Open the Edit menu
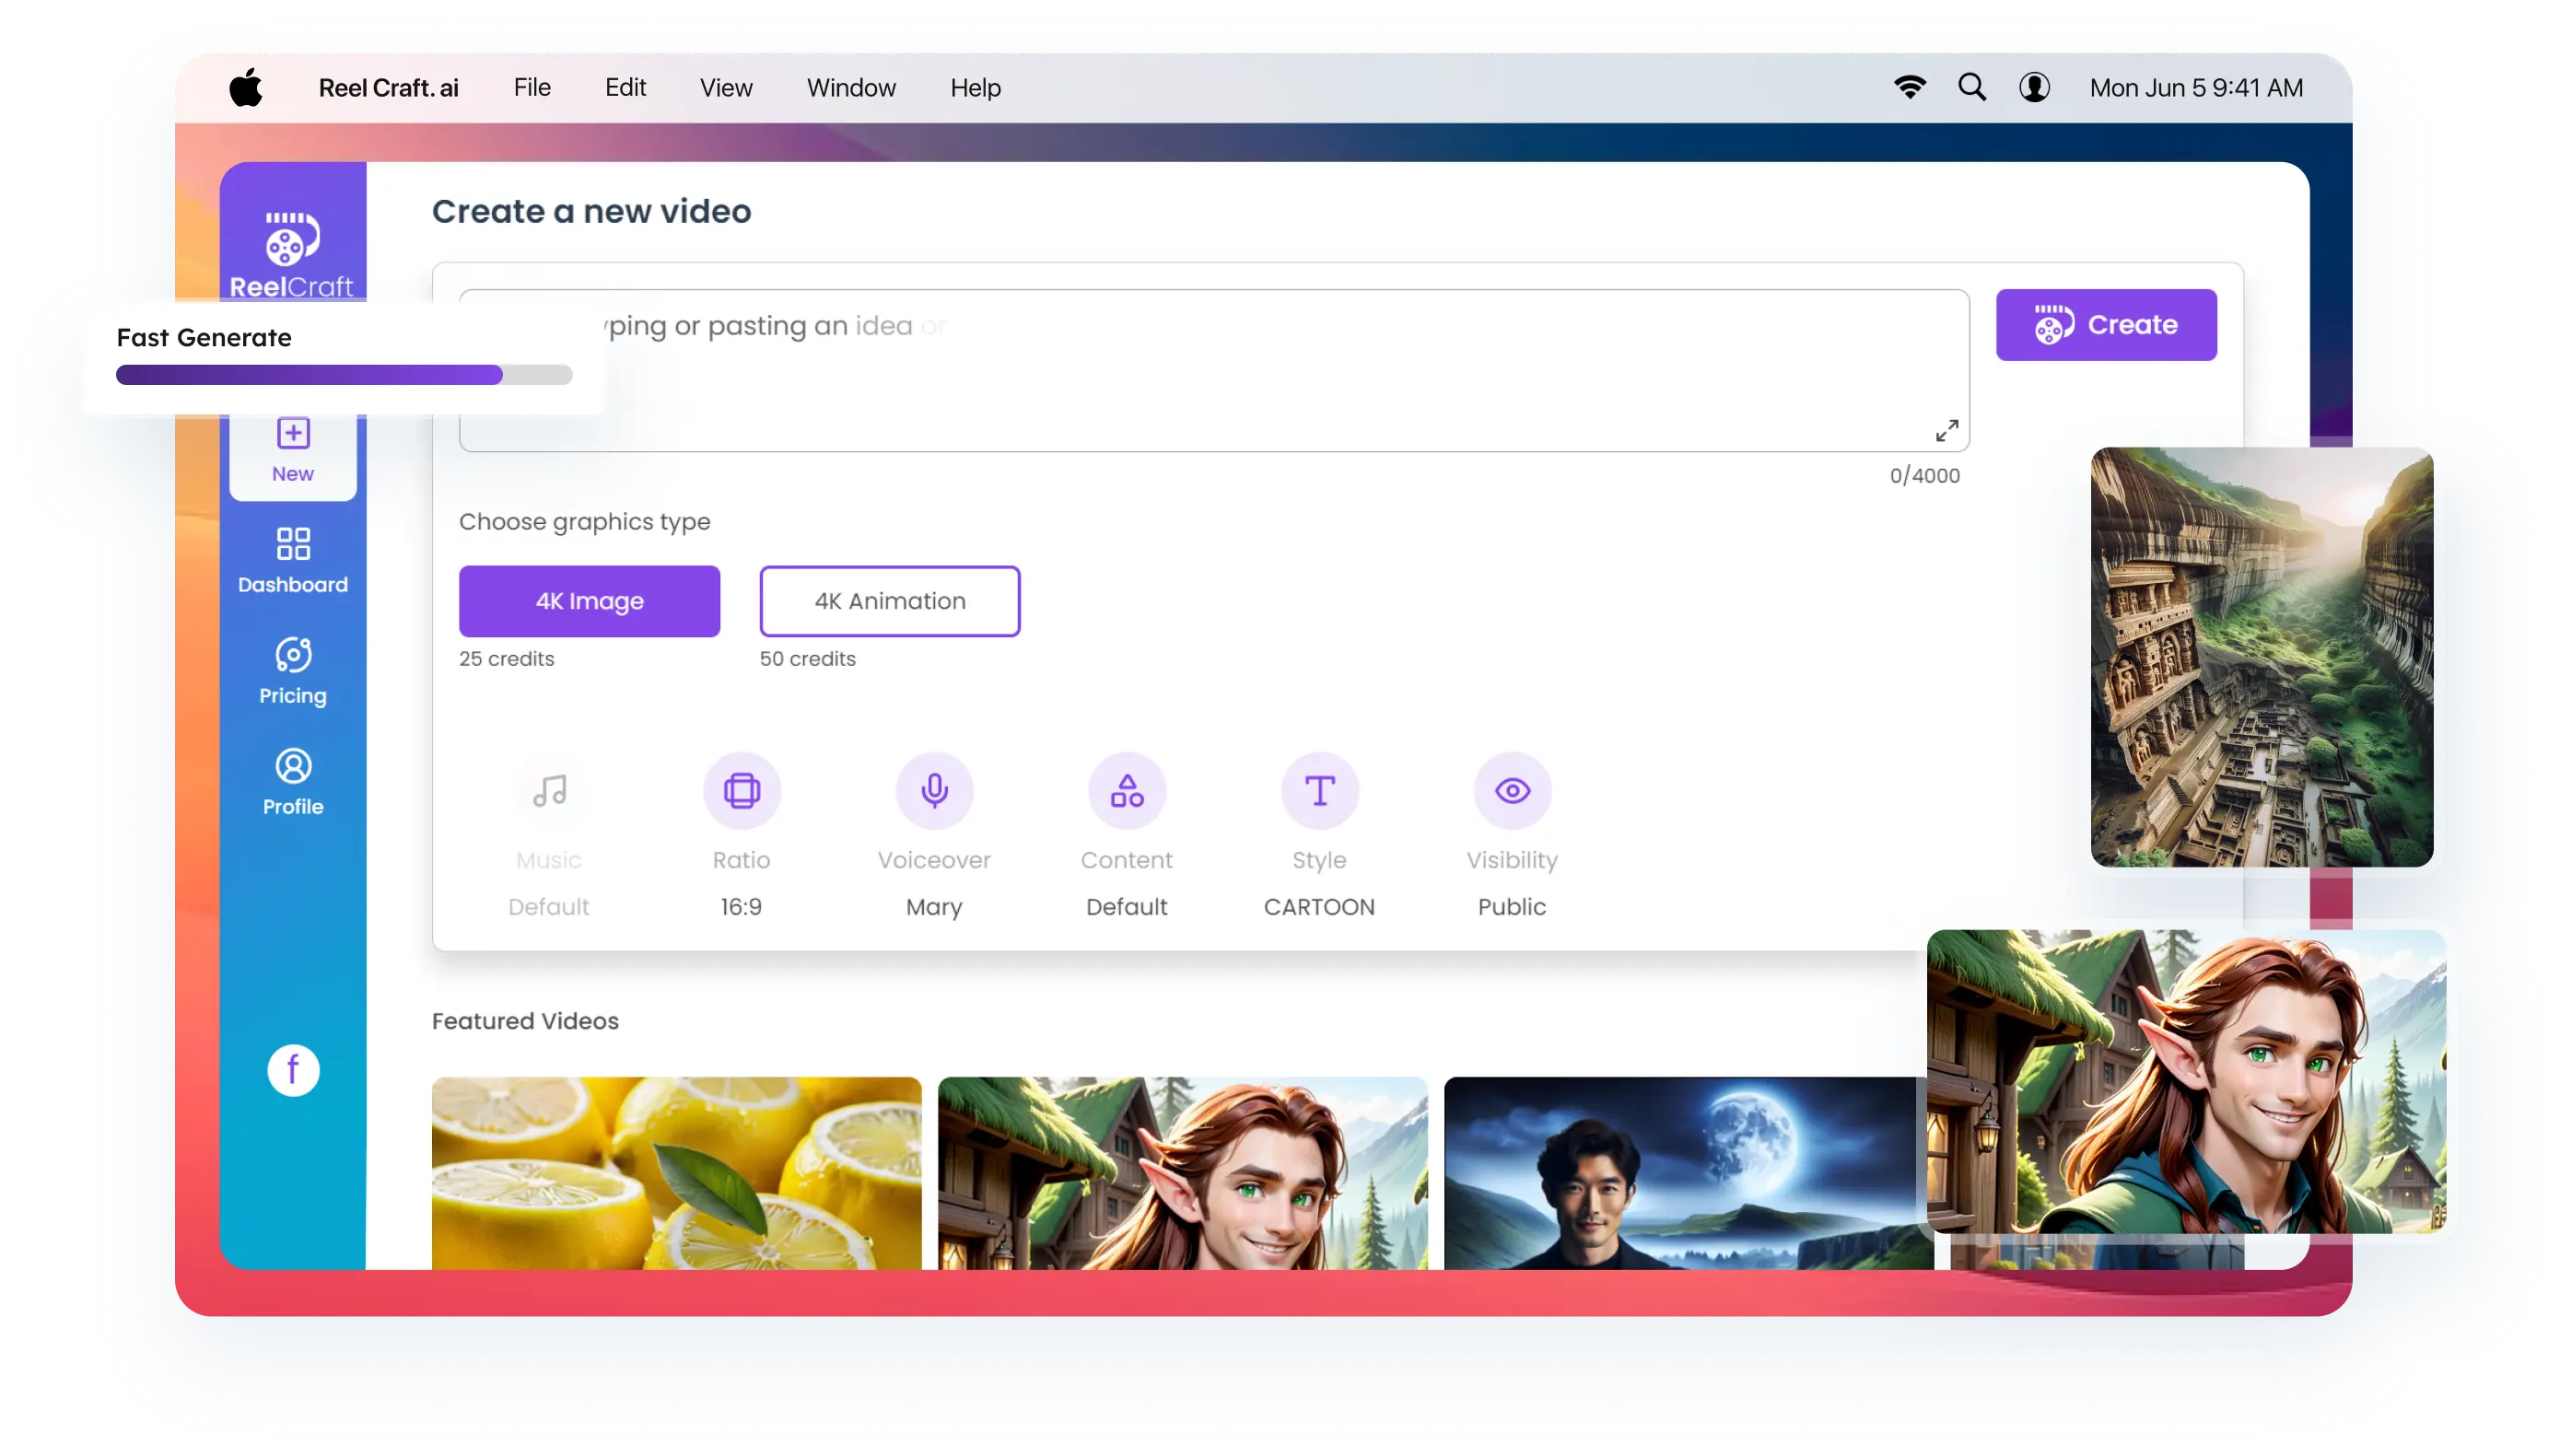This screenshot has height=1456, width=2560. tap(625, 88)
